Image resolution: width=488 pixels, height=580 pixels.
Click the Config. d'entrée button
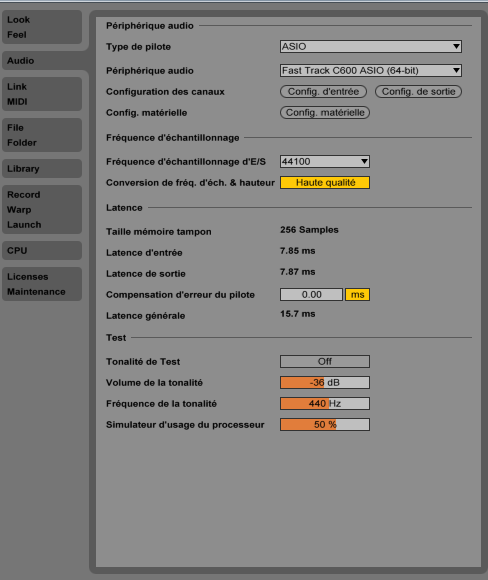pyautogui.click(x=323, y=92)
